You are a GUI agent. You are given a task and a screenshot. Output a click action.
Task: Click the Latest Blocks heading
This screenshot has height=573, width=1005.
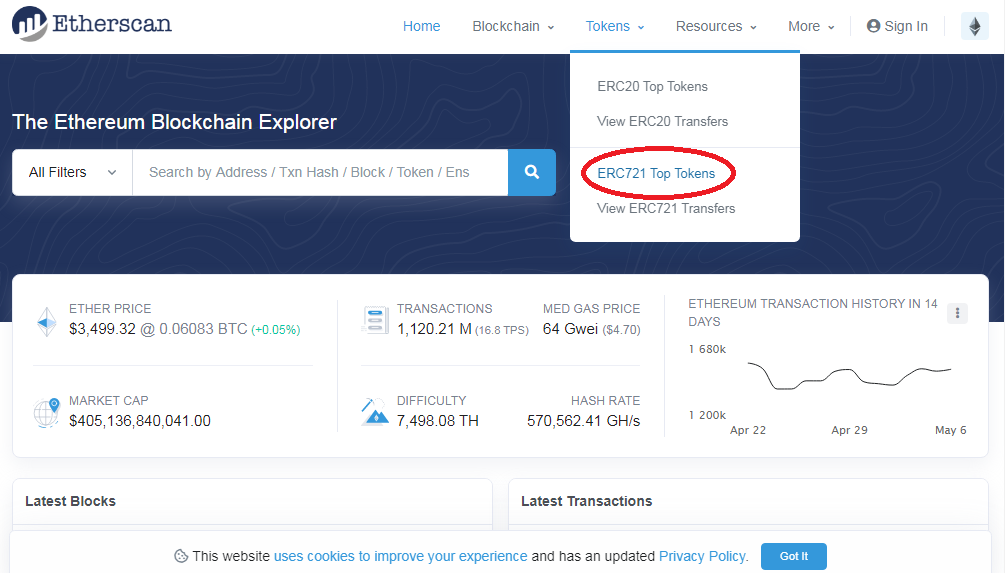71,501
